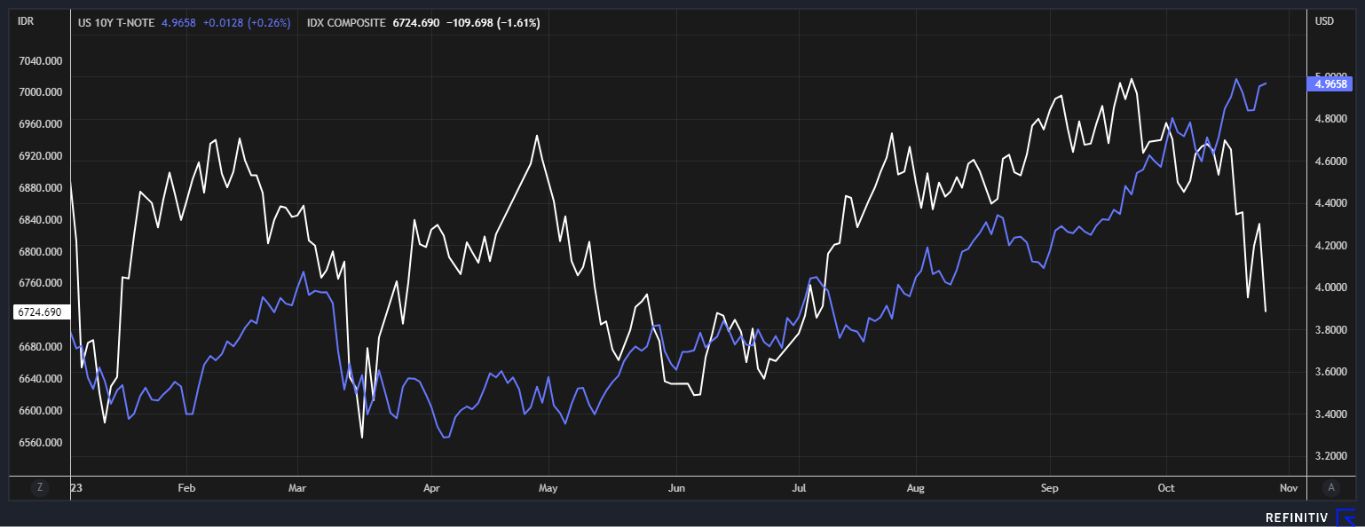The height and width of the screenshot is (527, 1365).
Task: Click the Sep label on time axis
Action: [1049, 489]
